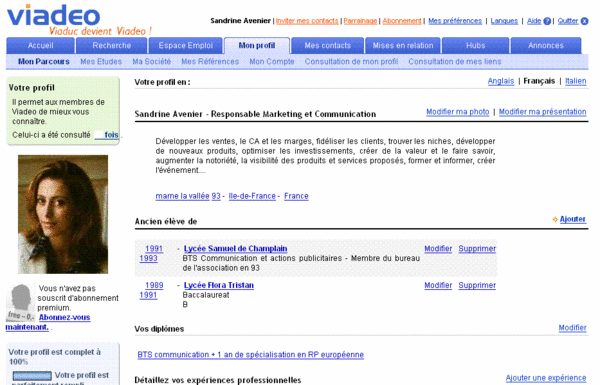
Task: Click Modifier ma photo link
Action: [x=458, y=112]
